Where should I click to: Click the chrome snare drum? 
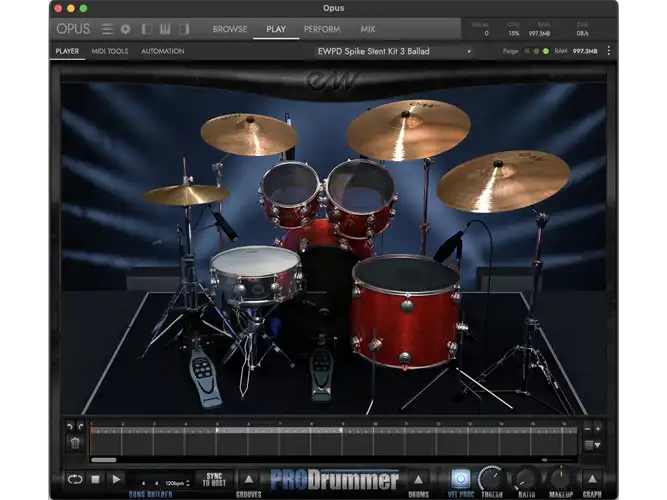click(x=257, y=274)
